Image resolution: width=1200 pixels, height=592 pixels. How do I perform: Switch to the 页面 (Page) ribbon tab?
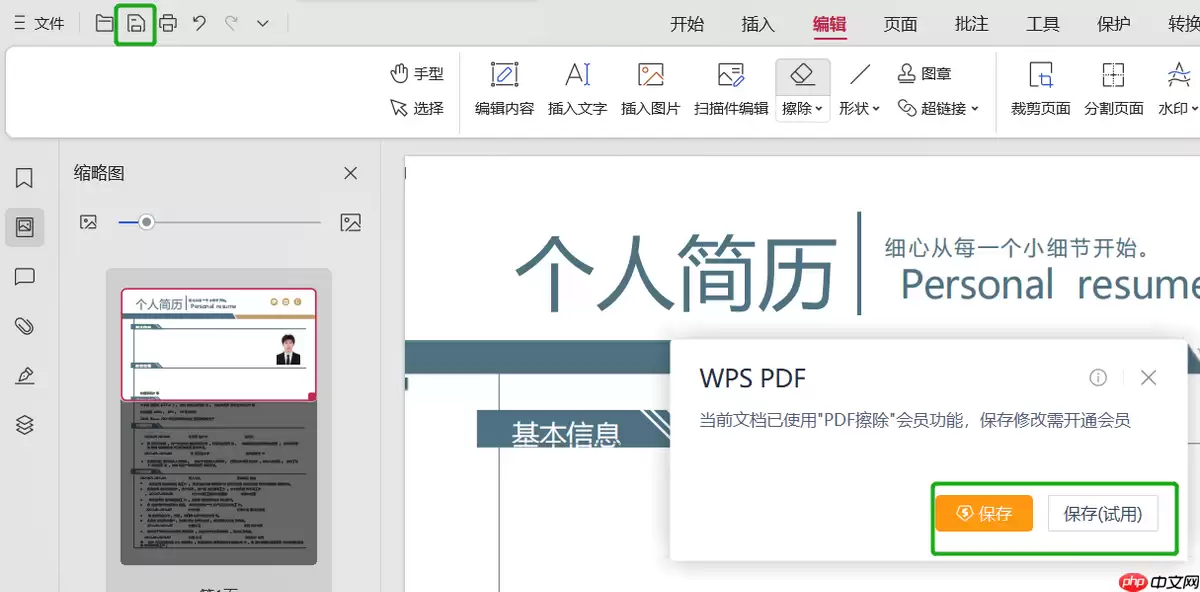[899, 23]
